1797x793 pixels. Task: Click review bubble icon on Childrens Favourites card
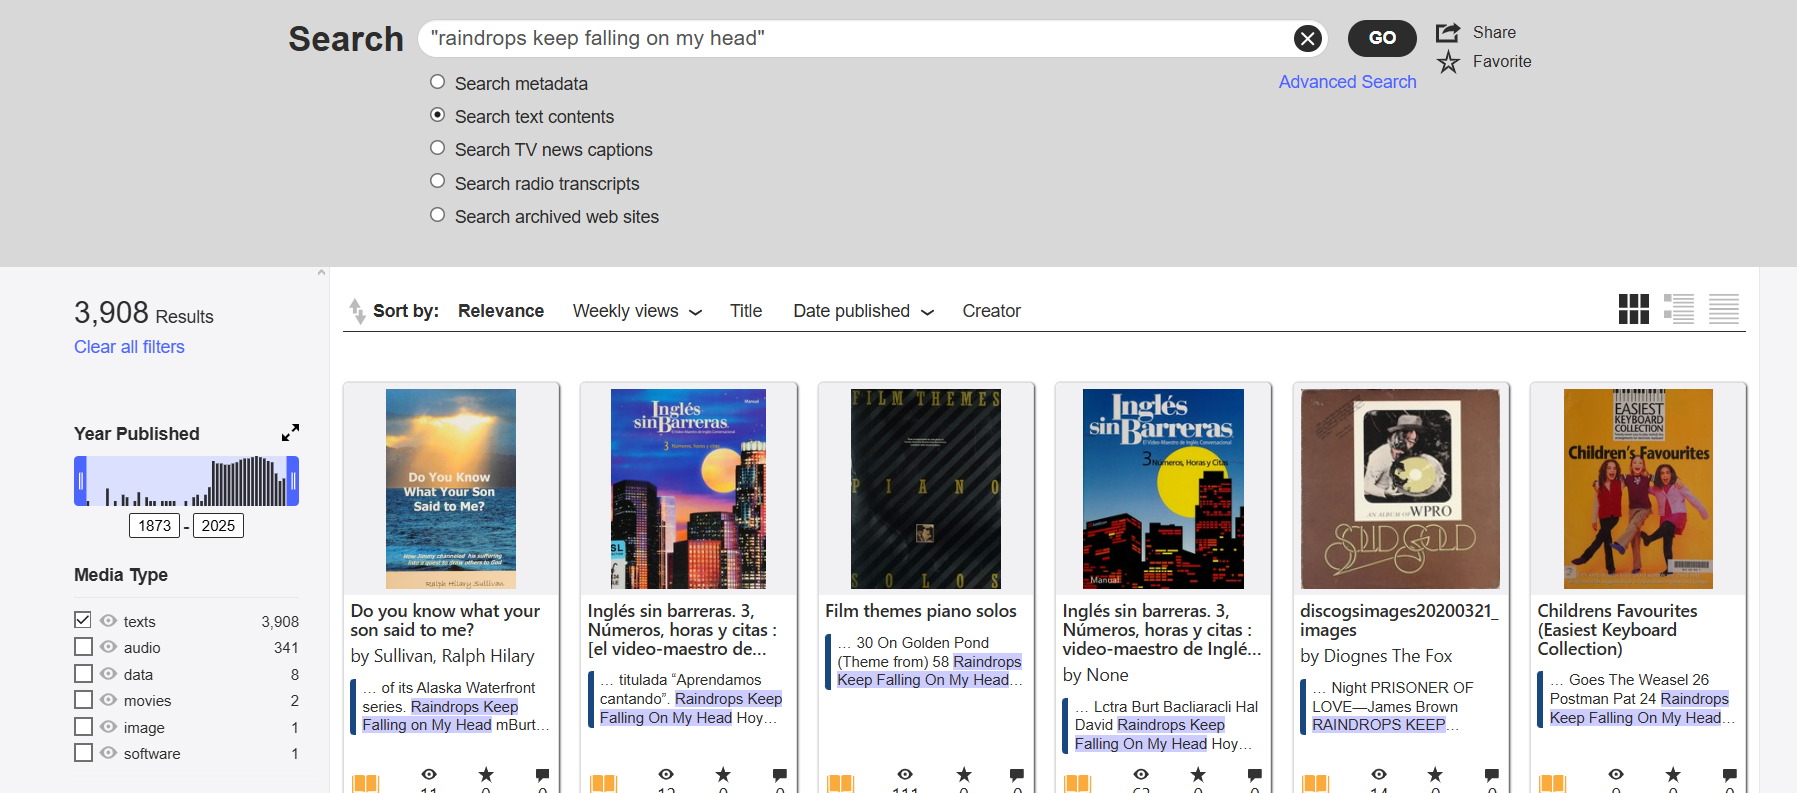[1730, 775]
